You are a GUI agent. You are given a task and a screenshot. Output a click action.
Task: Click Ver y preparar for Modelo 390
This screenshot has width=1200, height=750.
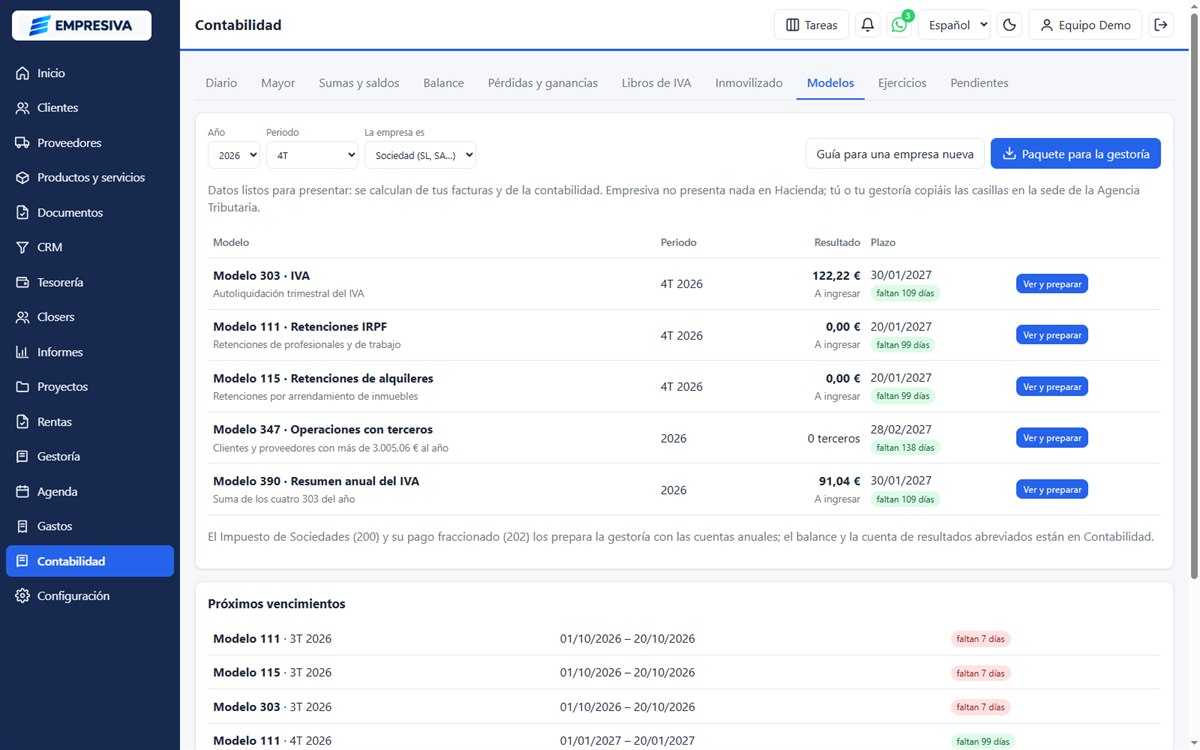click(x=1052, y=489)
